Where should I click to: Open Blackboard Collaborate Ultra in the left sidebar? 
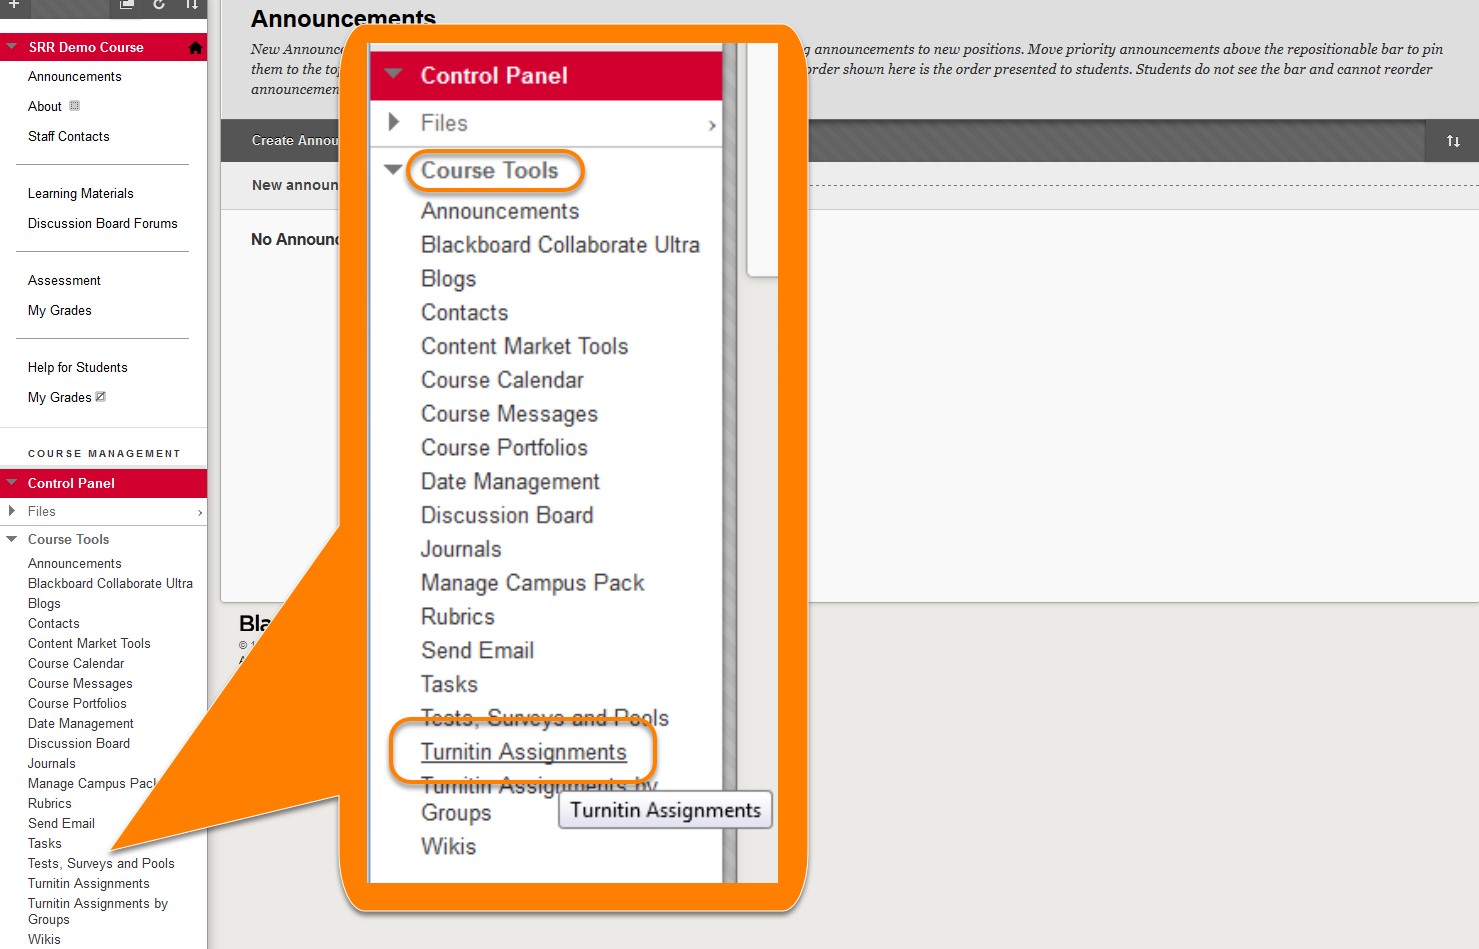110,584
